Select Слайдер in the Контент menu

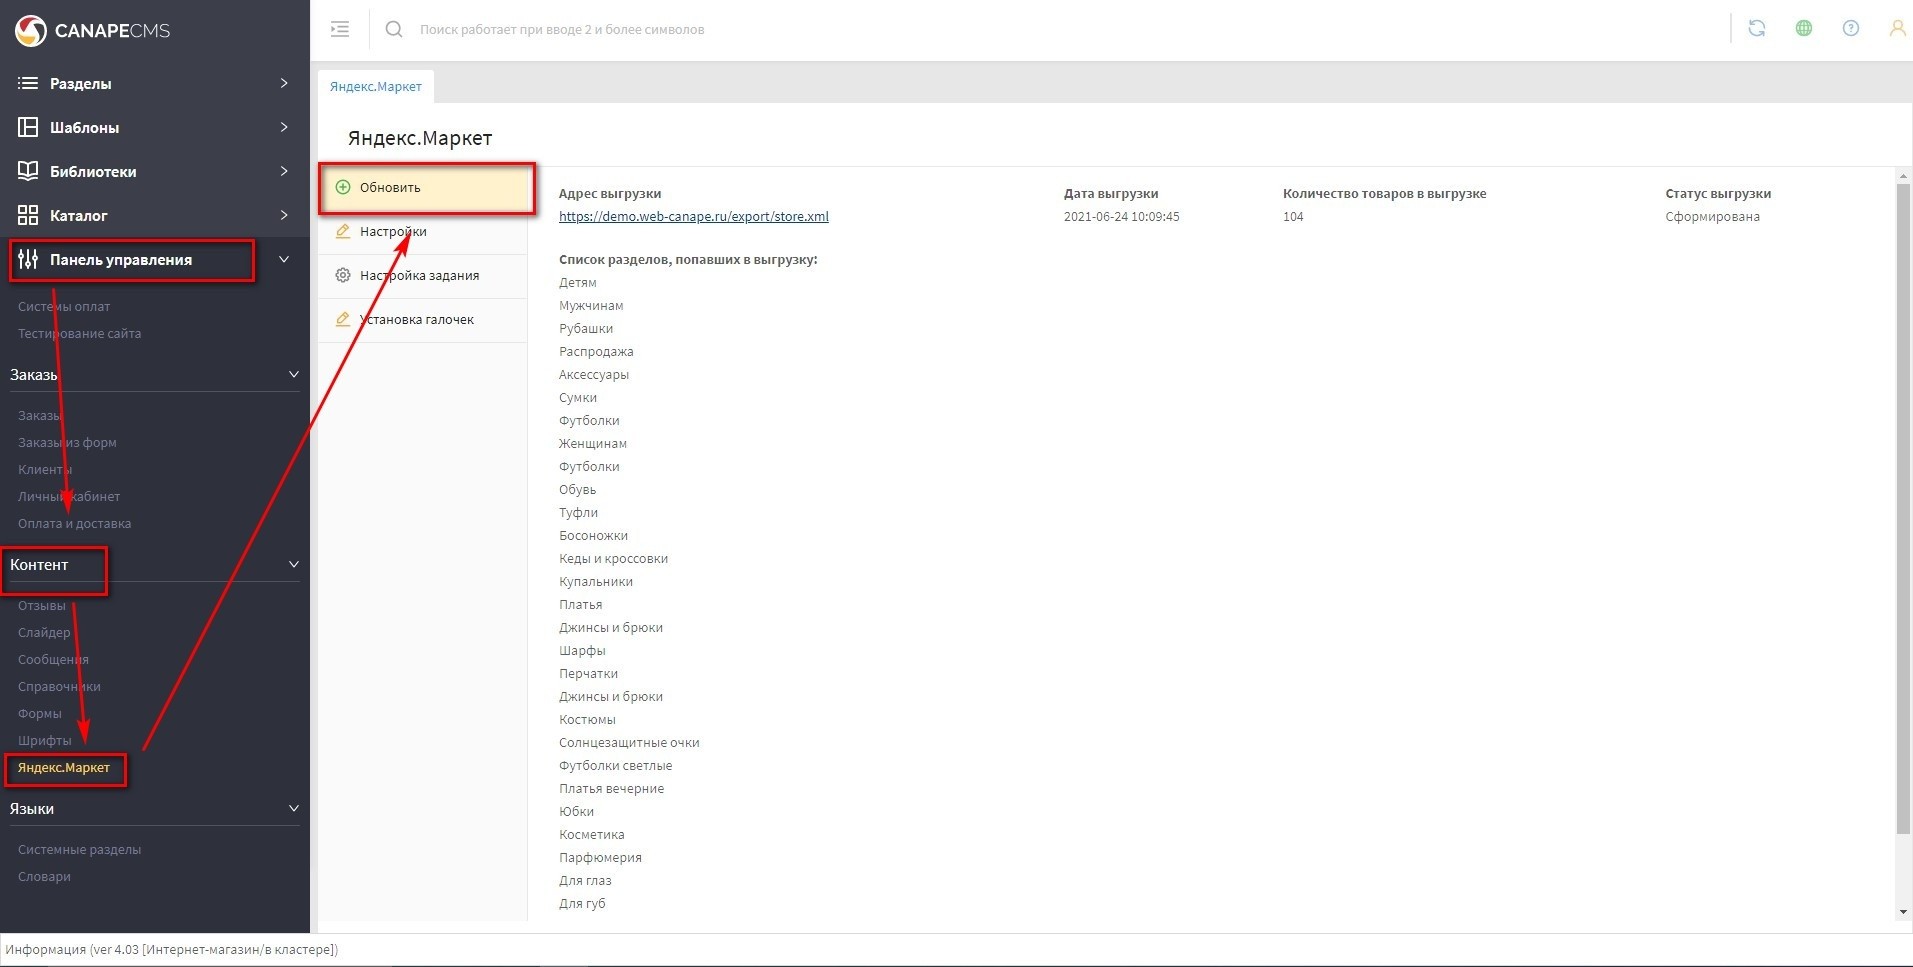click(44, 632)
